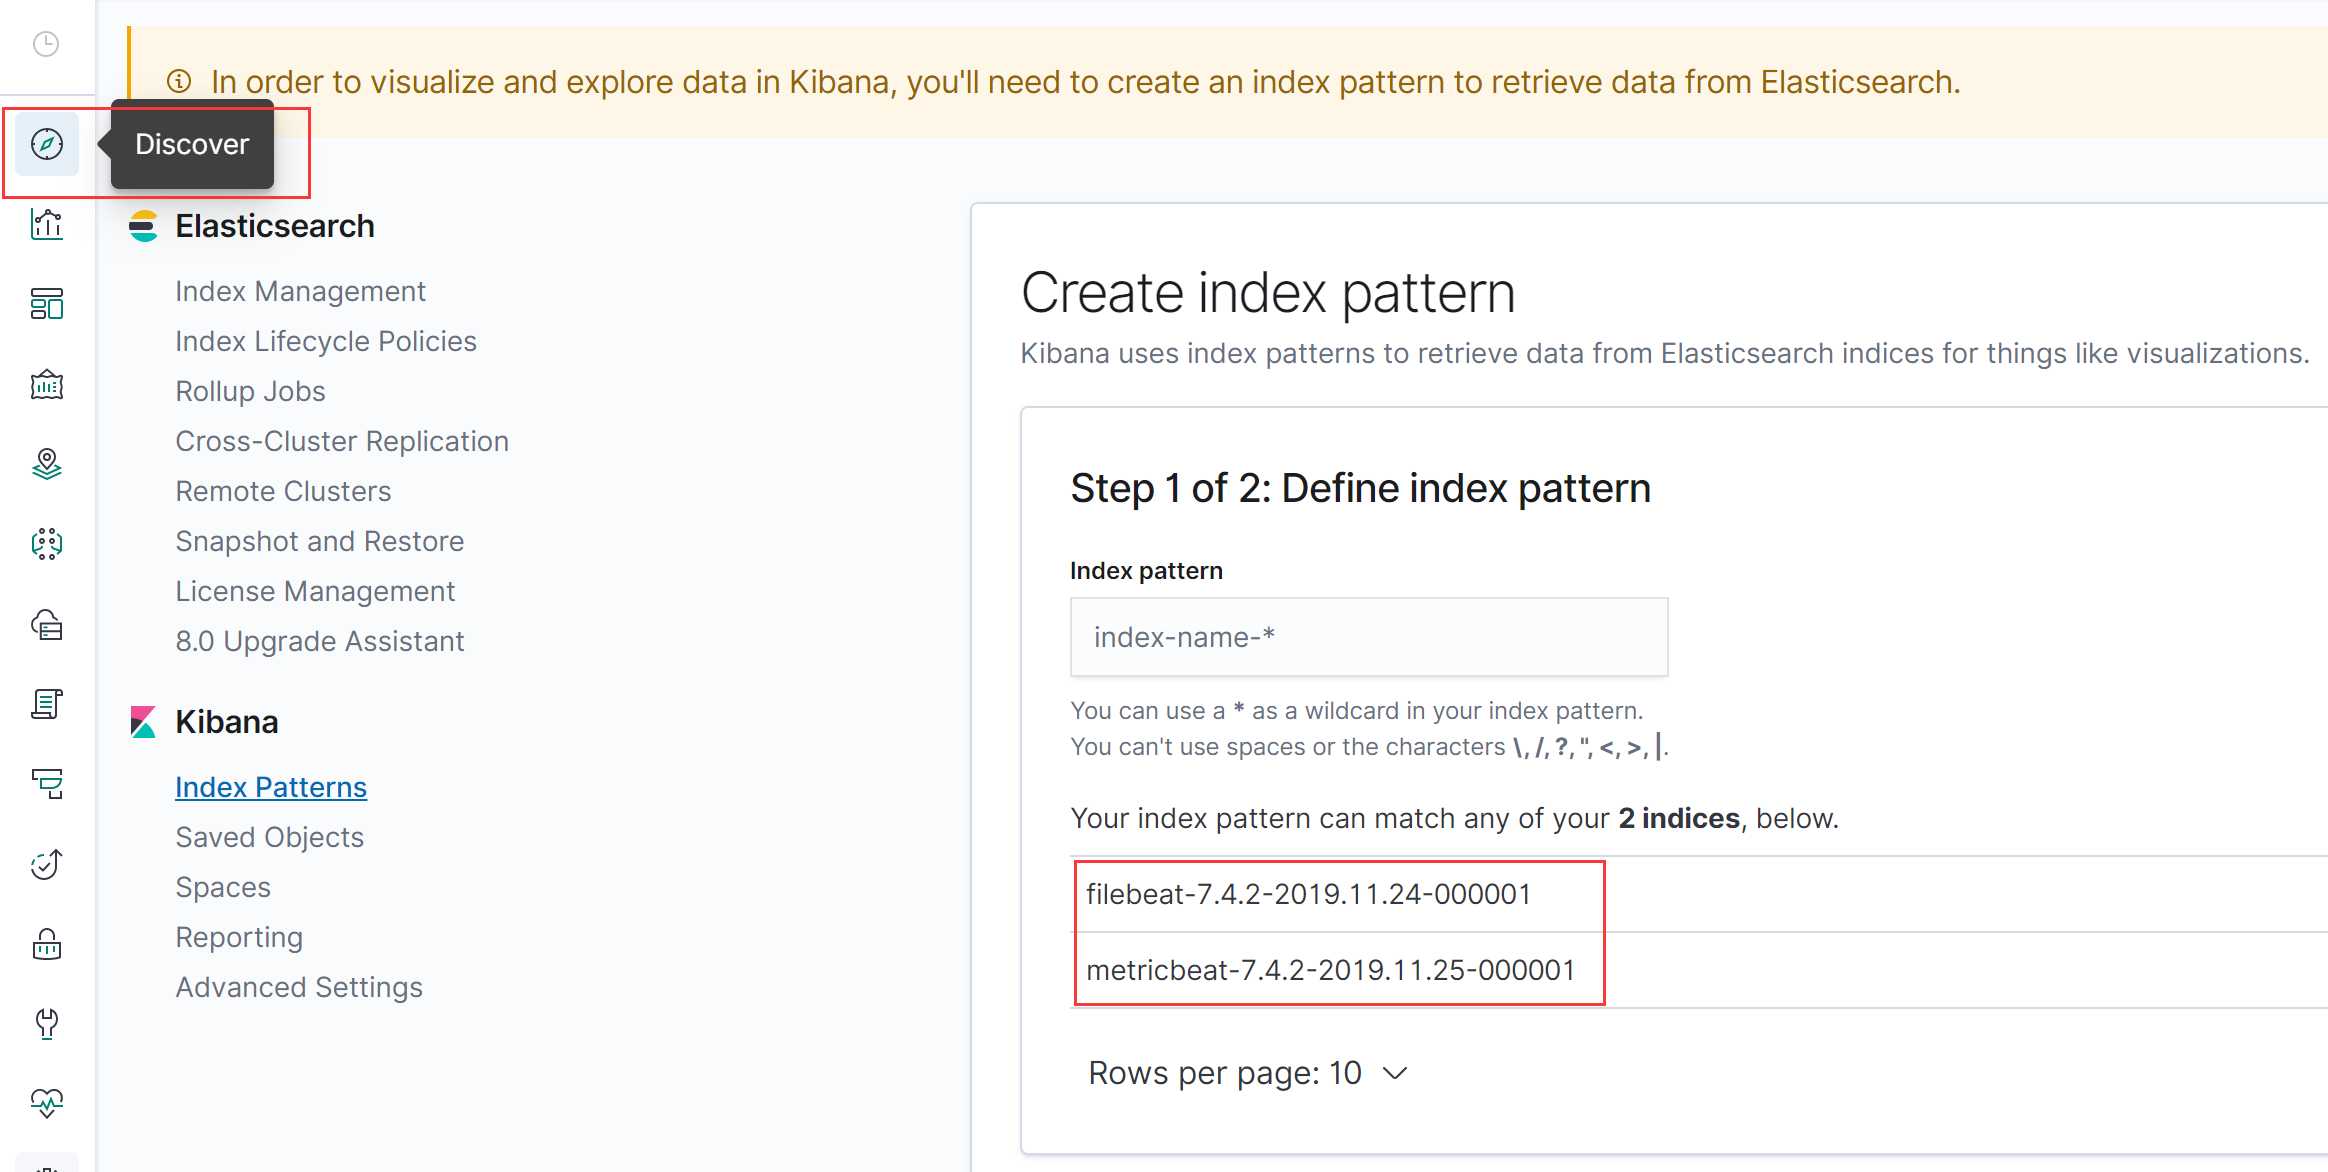Open Advanced Settings
Image resolution: width=2328 pixels, height=1172 pixels.
pyautogui.click(x=299, y=987)
